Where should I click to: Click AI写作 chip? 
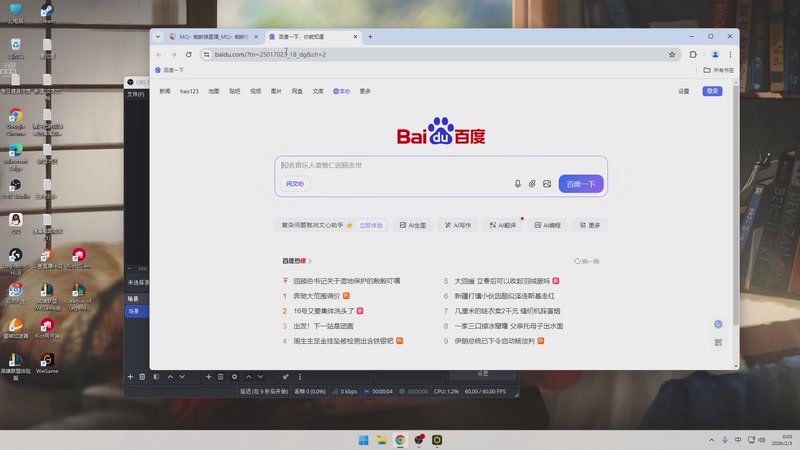point(458,225)
